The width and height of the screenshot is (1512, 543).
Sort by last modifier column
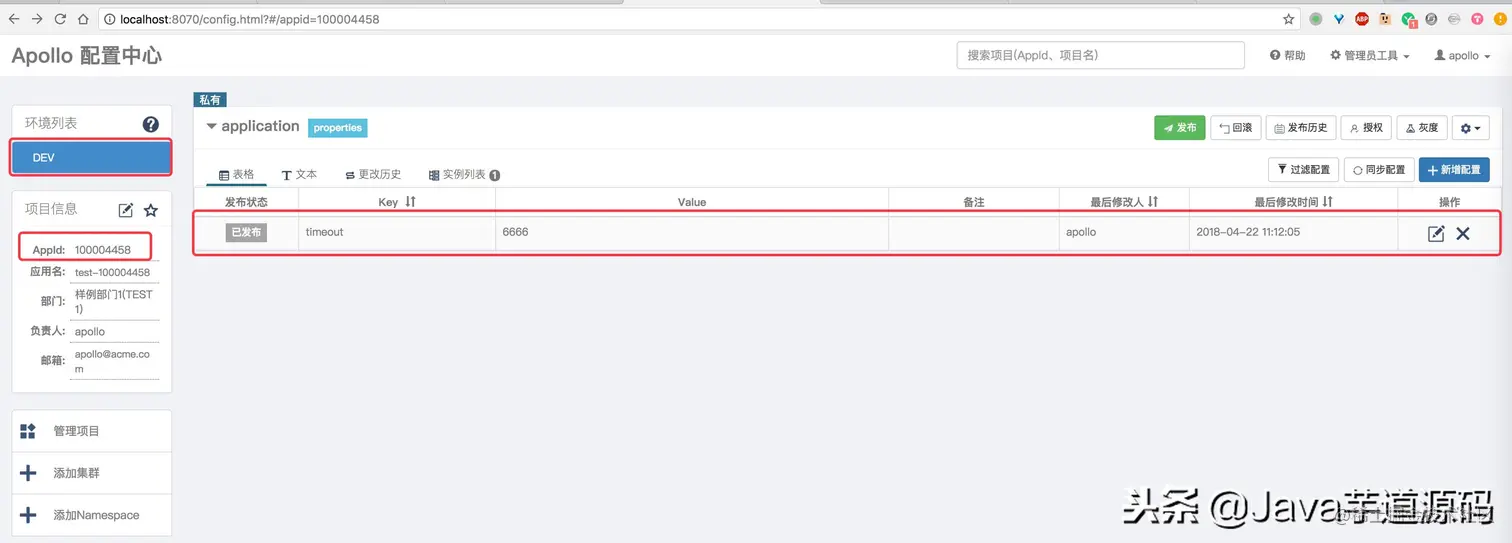tap(1153, 202)
